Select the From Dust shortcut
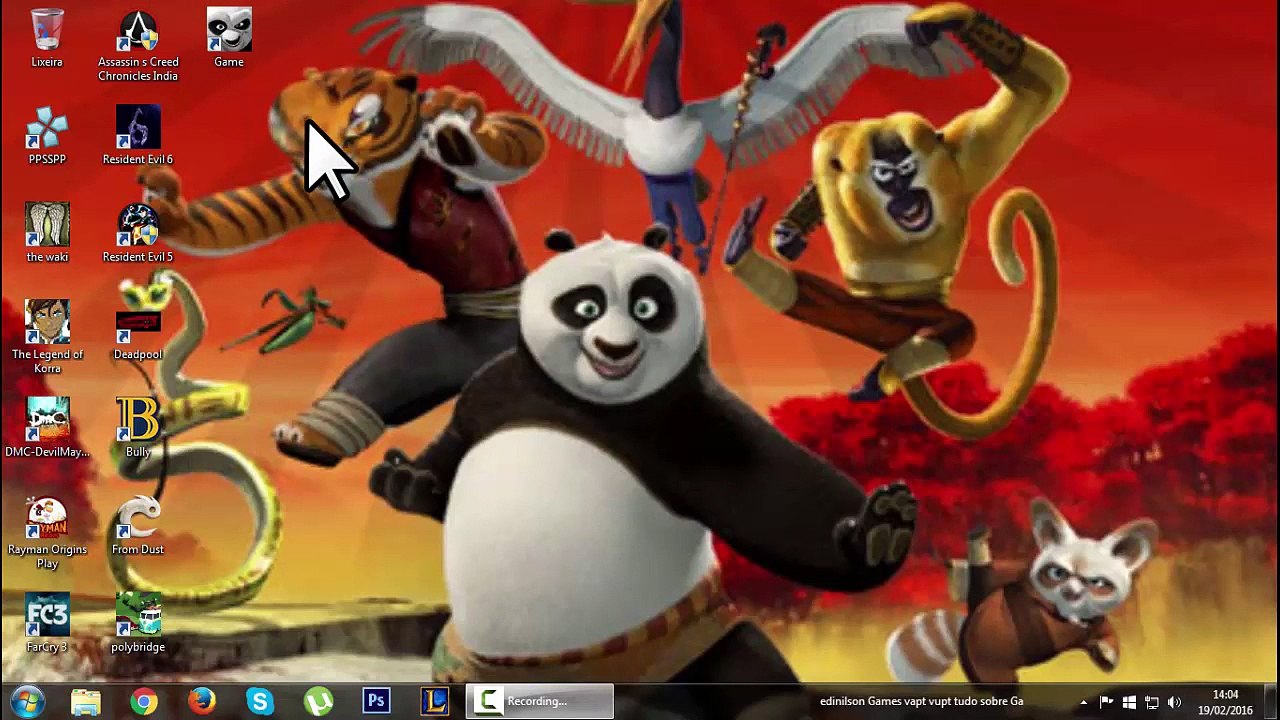The height and width of the screenshot is (720, 1280). coord(138,526)
